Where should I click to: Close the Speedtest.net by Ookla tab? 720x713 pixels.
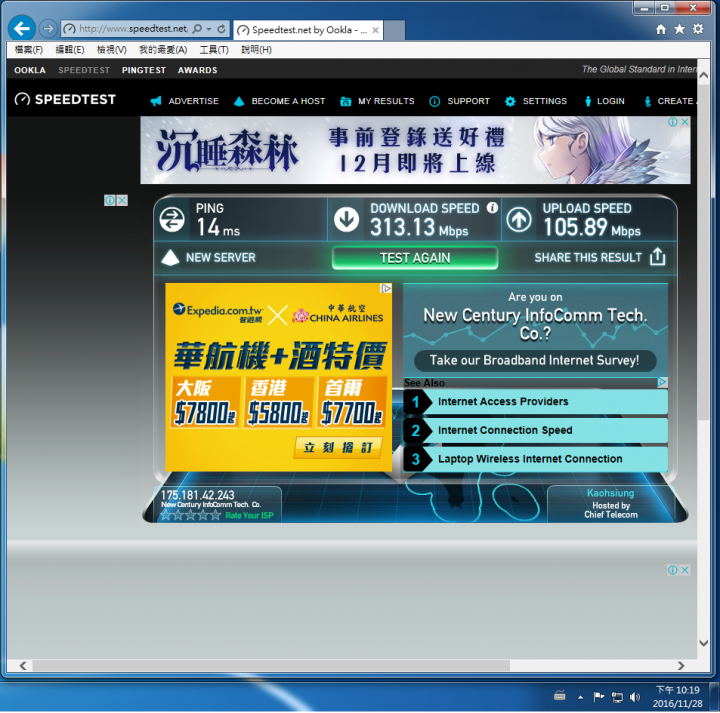click(x=375, y=30)
